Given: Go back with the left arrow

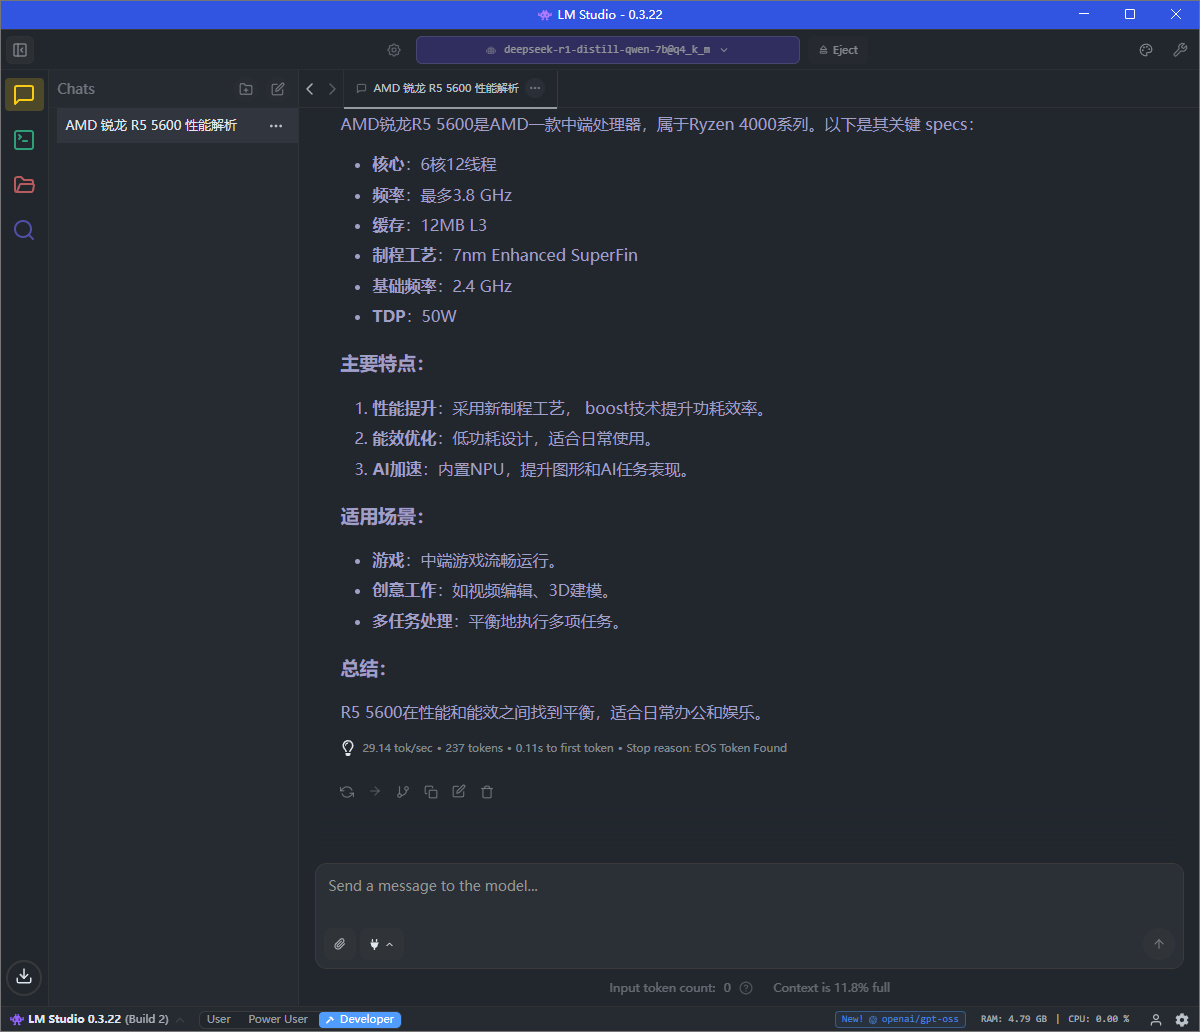Looking at the screenshot, I should tap(310, 89).
